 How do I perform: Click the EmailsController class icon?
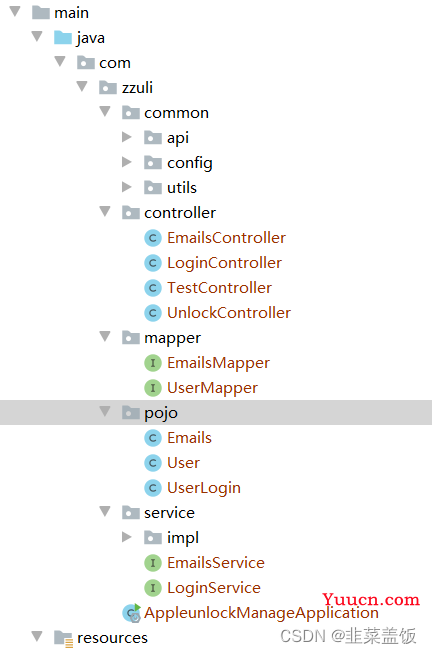(153, 238)
